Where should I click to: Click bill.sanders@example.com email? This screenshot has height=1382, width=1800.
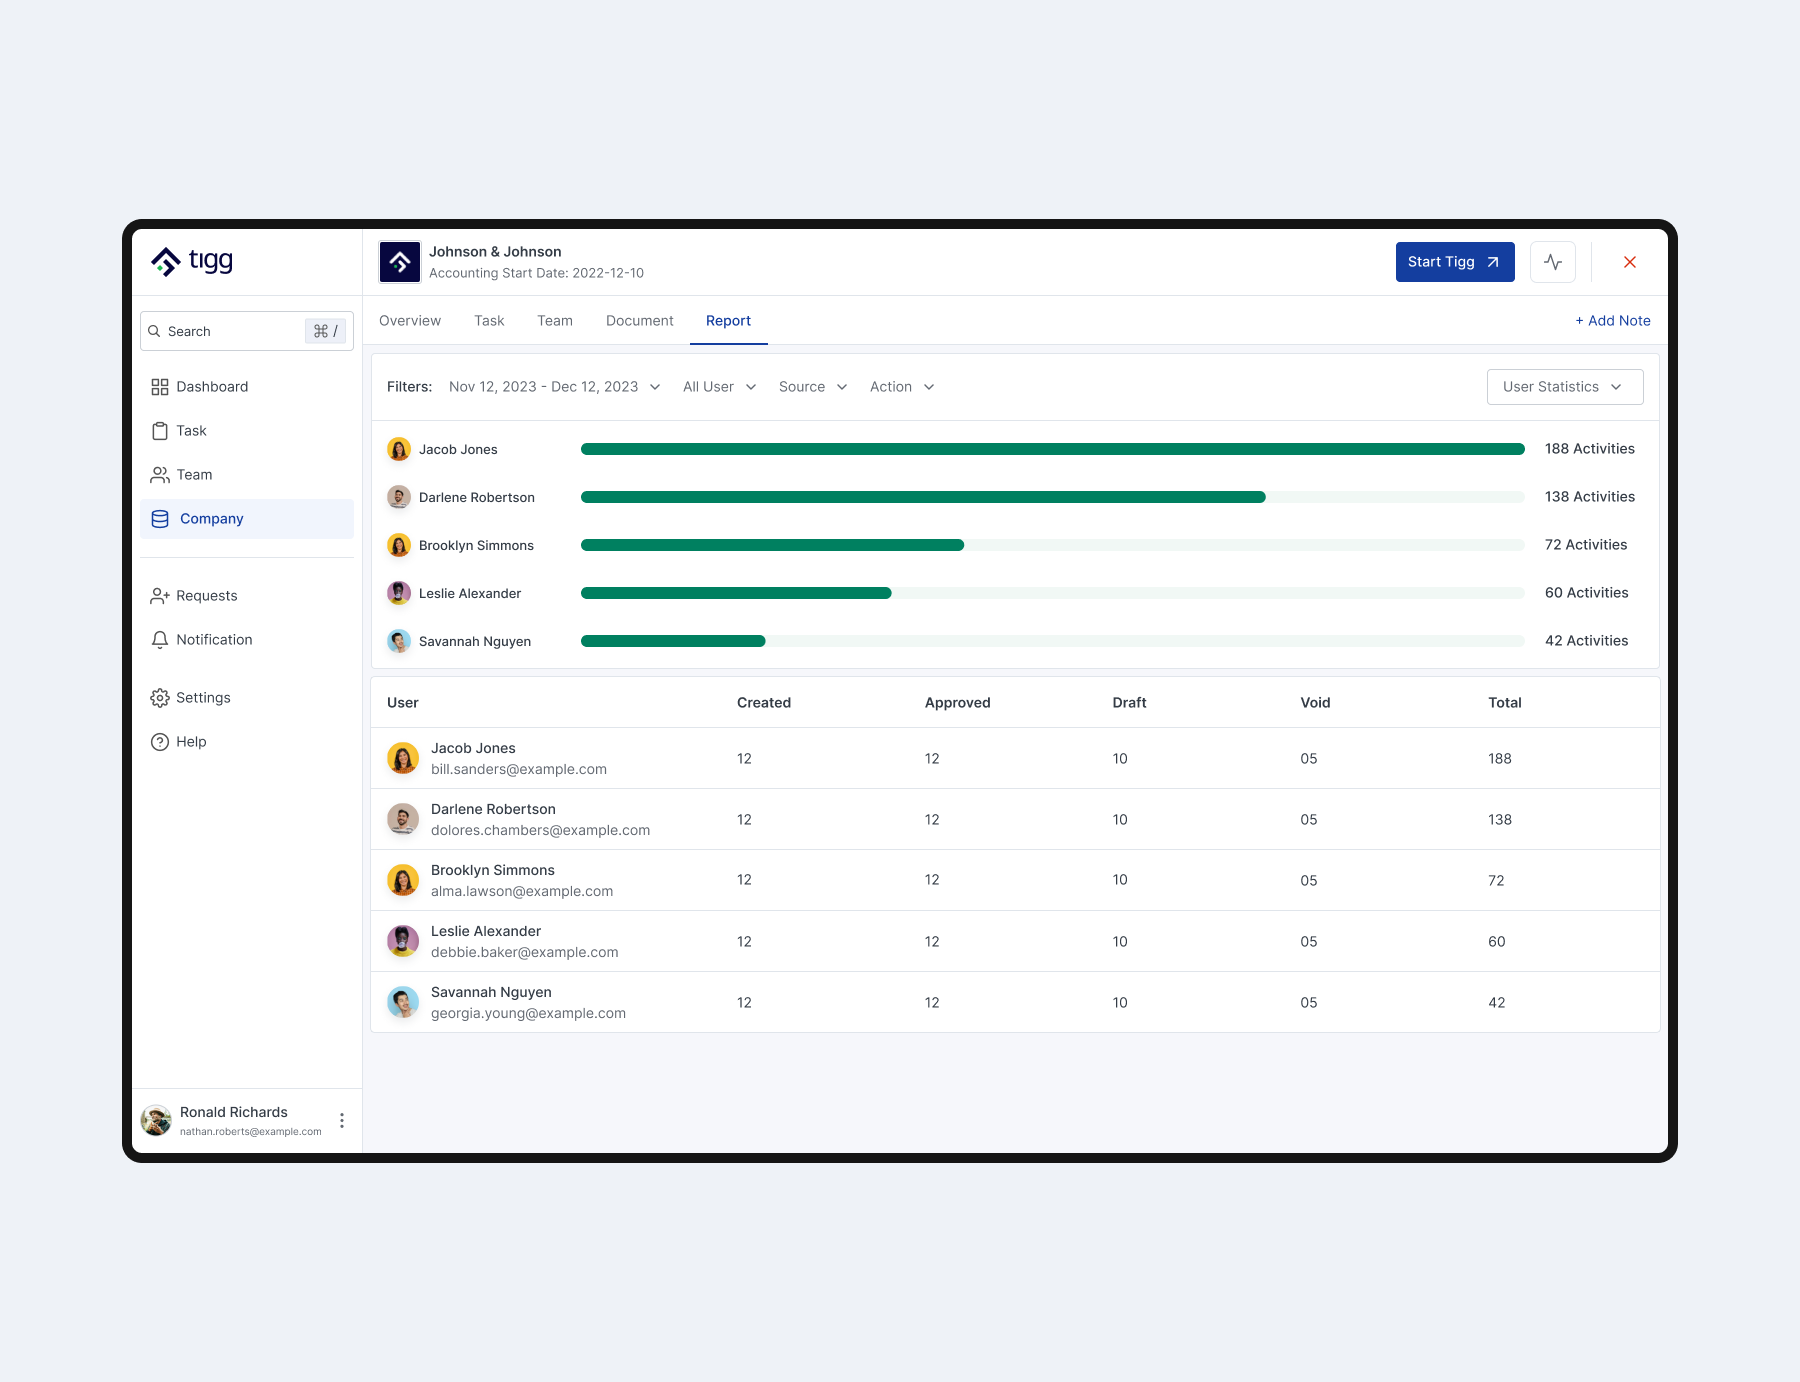pos(519,770)
